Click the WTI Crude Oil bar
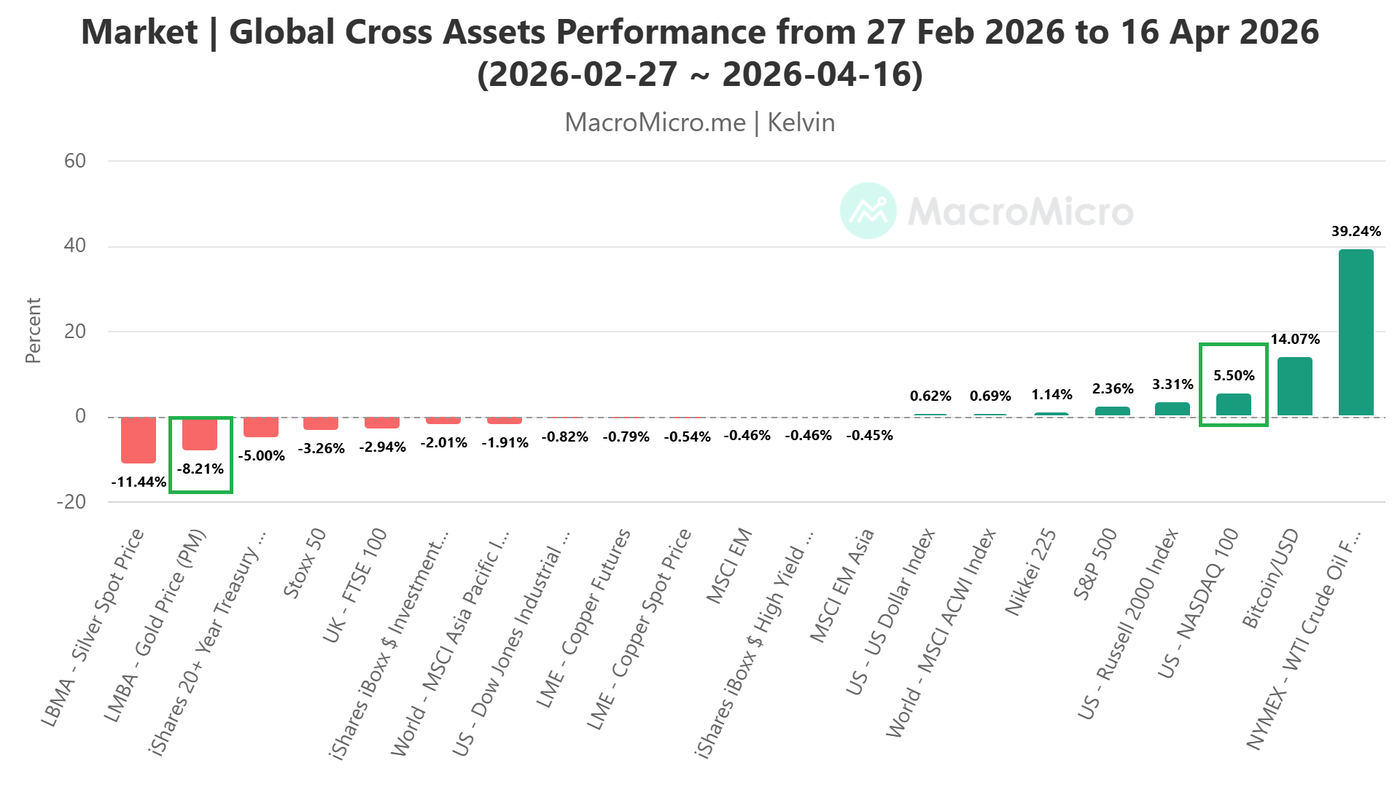This screenshot has height=787, width=1400. click(1356, 332)
